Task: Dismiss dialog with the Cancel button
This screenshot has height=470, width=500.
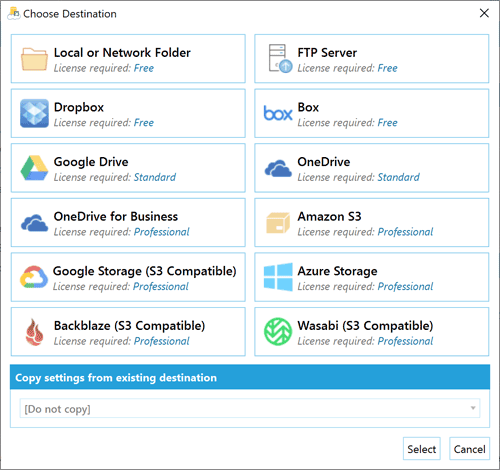Action: 469,449
